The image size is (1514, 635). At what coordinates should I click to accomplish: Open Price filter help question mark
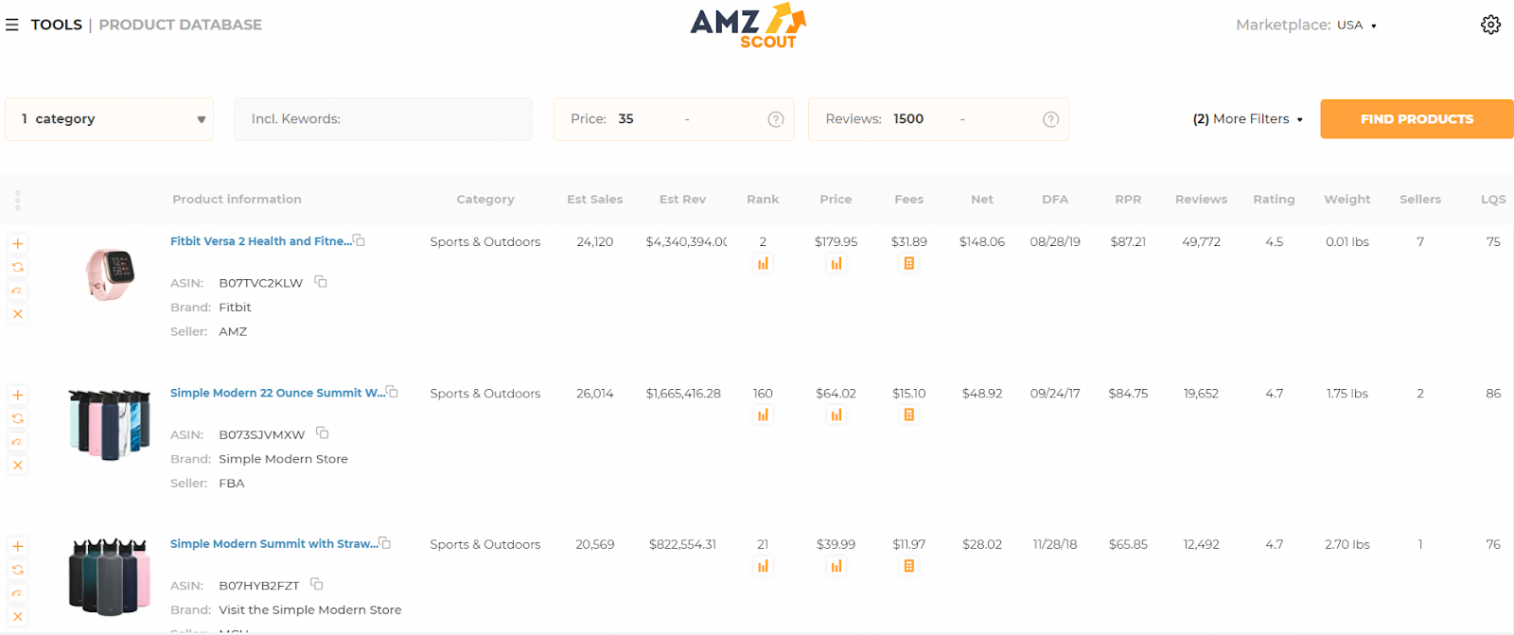coord(775,119)
